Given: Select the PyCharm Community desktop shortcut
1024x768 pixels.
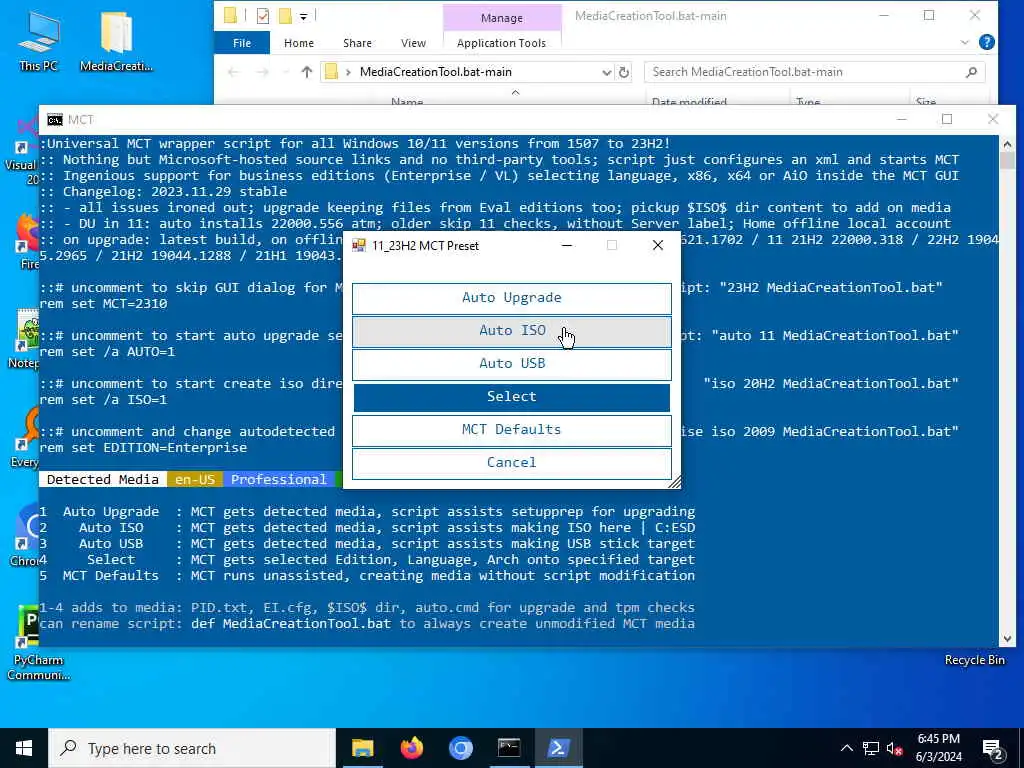Looking at the screenshot, I should pos(39,643).
